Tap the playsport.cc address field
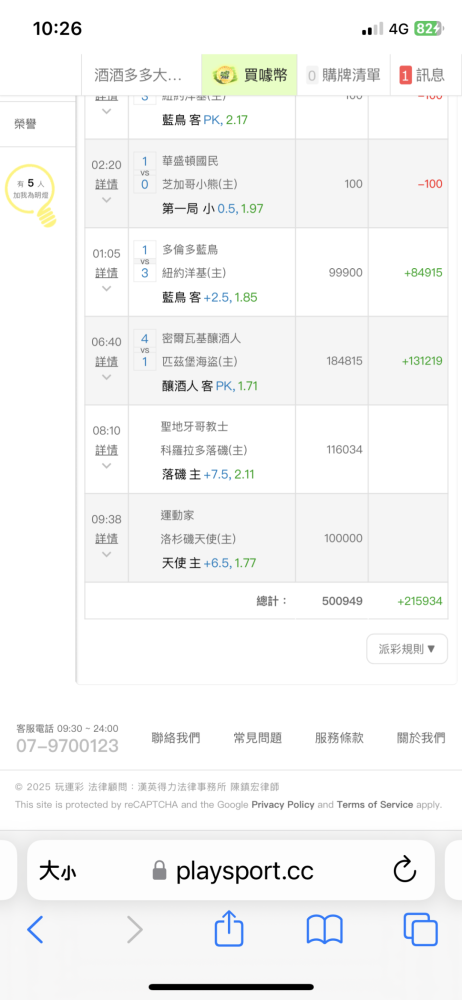 (x=231, y=870)
